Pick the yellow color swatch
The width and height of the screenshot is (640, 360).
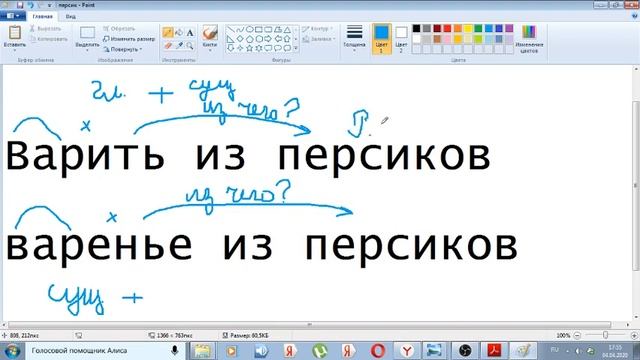click(x=468, y=28)
